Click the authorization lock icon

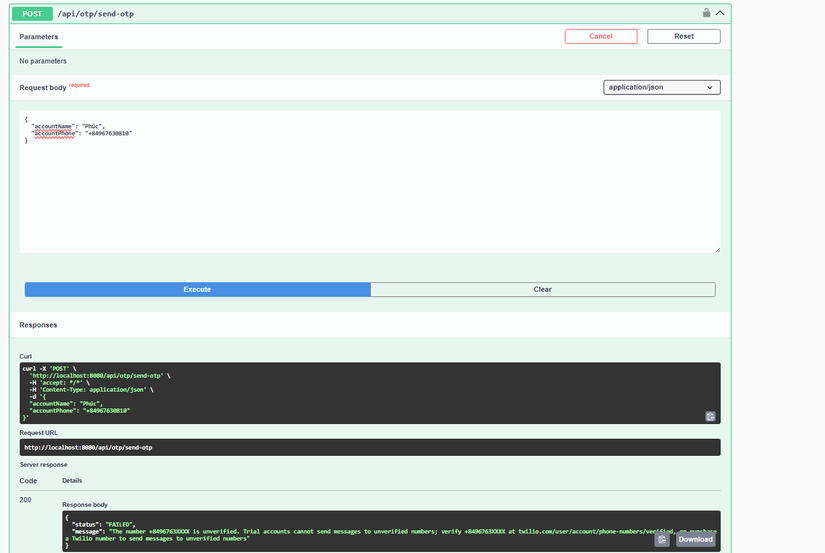706,13
